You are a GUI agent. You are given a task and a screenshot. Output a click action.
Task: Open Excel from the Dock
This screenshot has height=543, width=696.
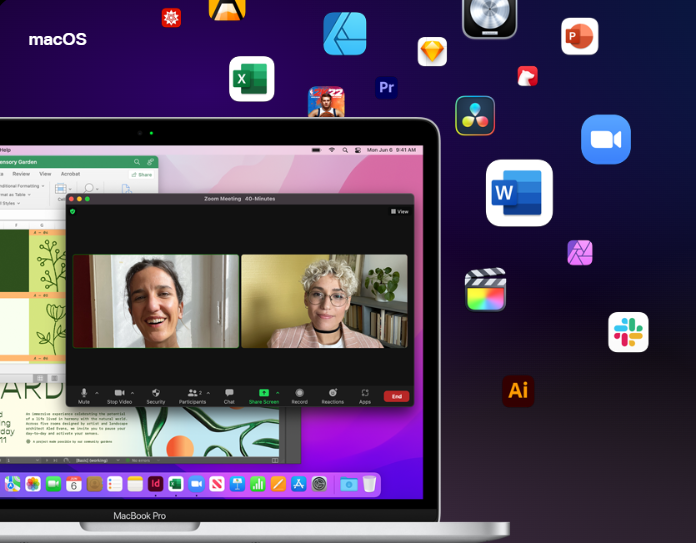pyautogui.click(x=176, y=484)
